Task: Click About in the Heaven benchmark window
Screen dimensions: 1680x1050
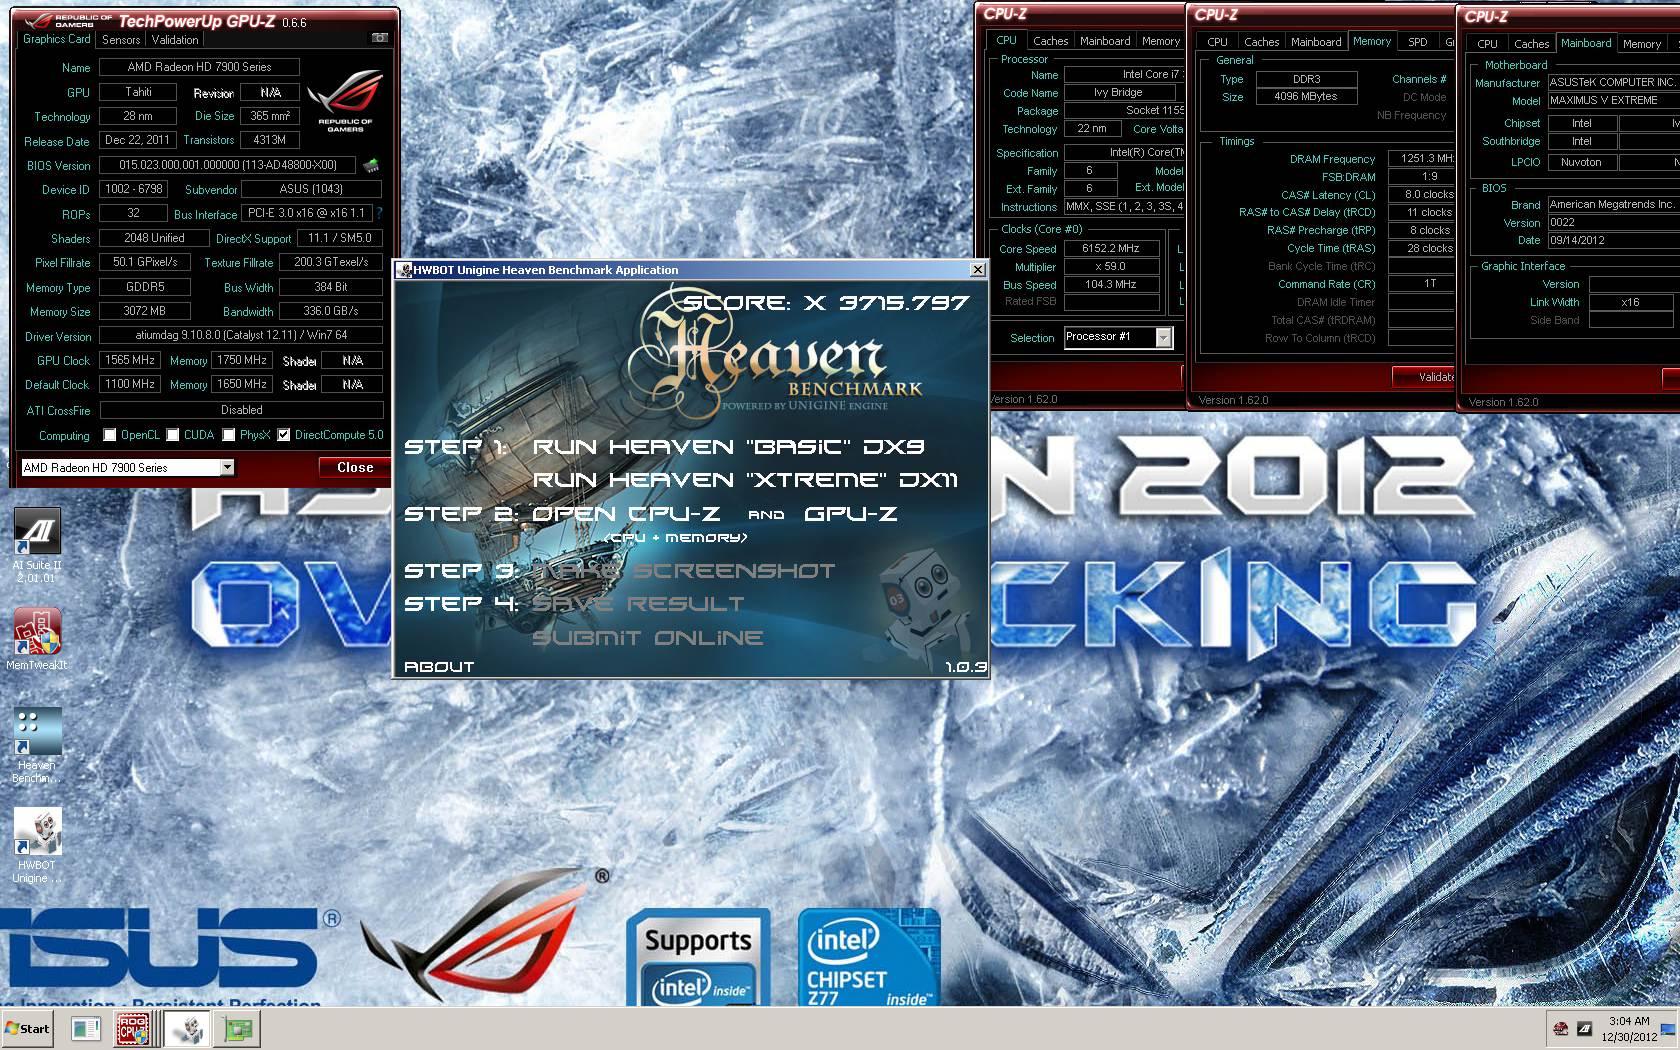Action: click(x=439, y=666)
